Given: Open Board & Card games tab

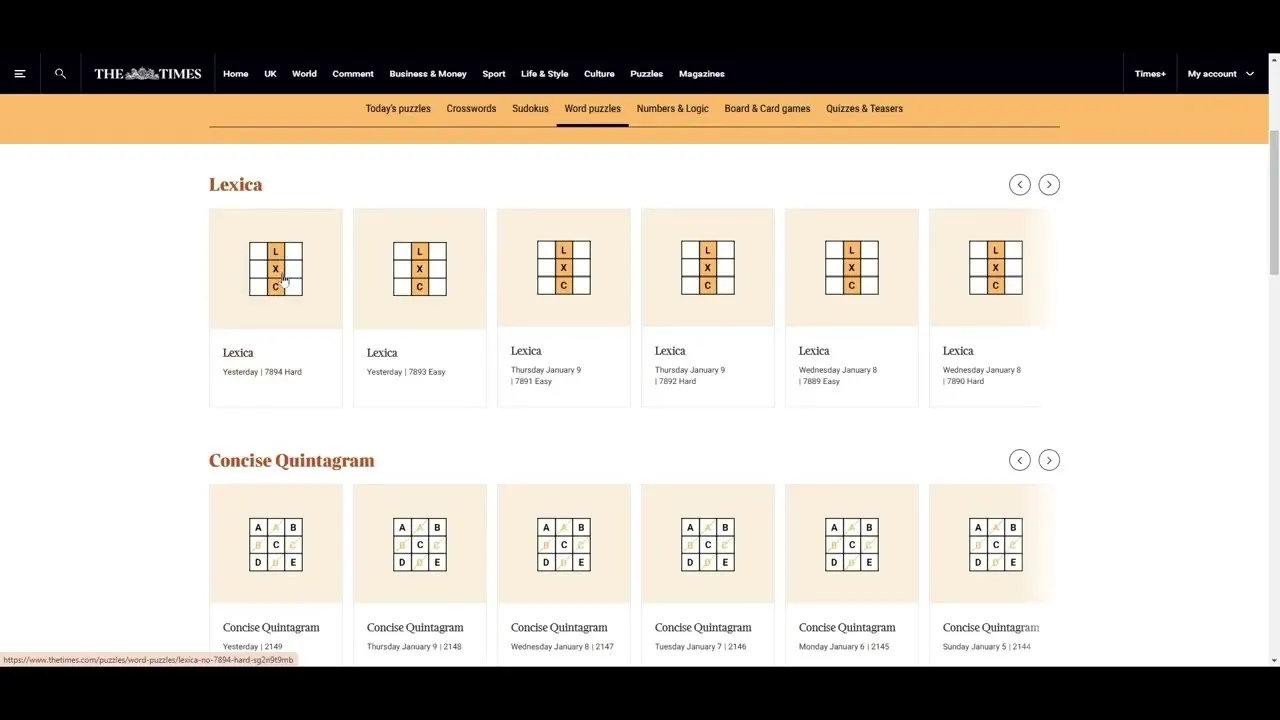Looking at the screenshot, I should [767, 109].
